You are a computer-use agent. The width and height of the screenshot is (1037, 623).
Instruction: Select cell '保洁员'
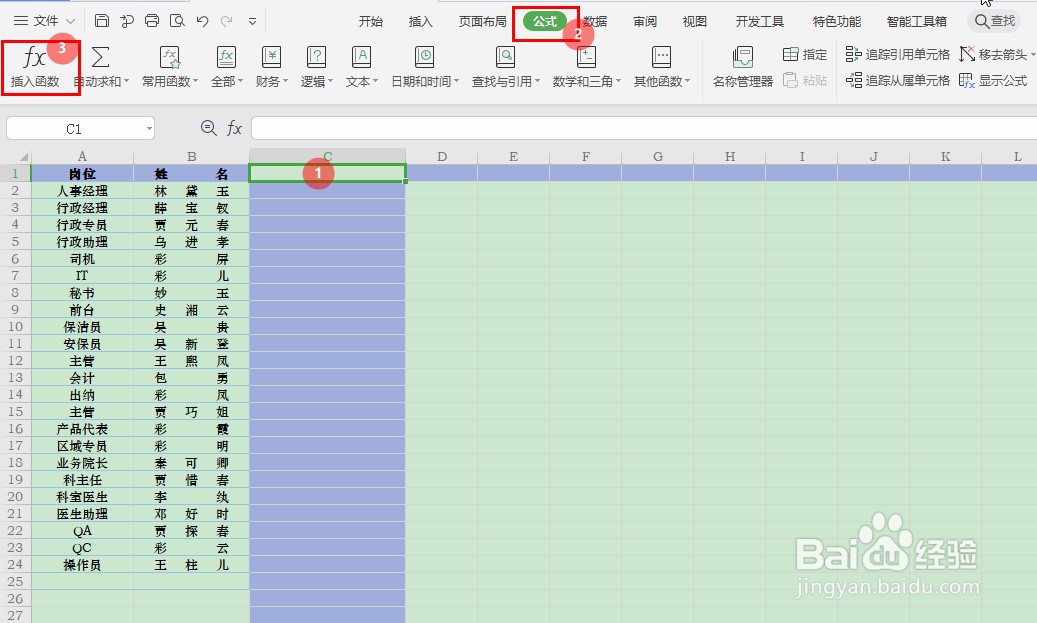pos(82,327)
